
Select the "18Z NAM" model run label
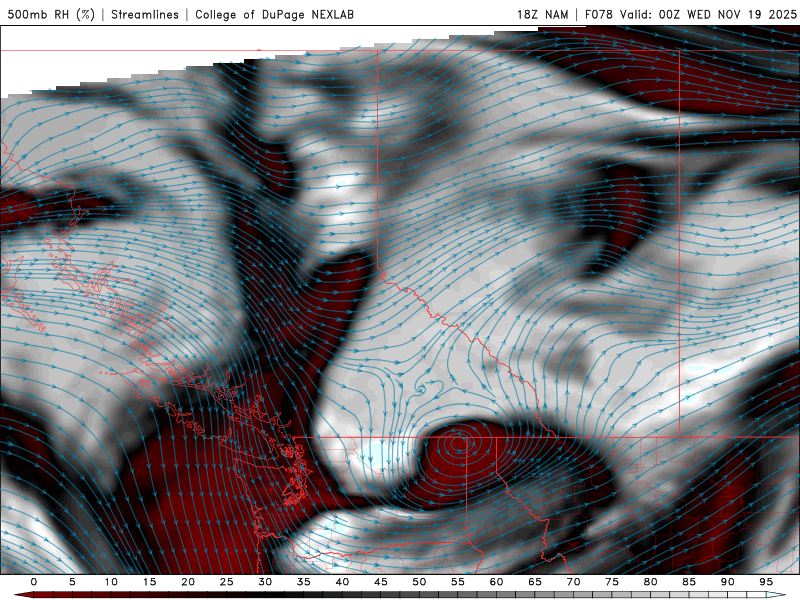coord(542,14)
